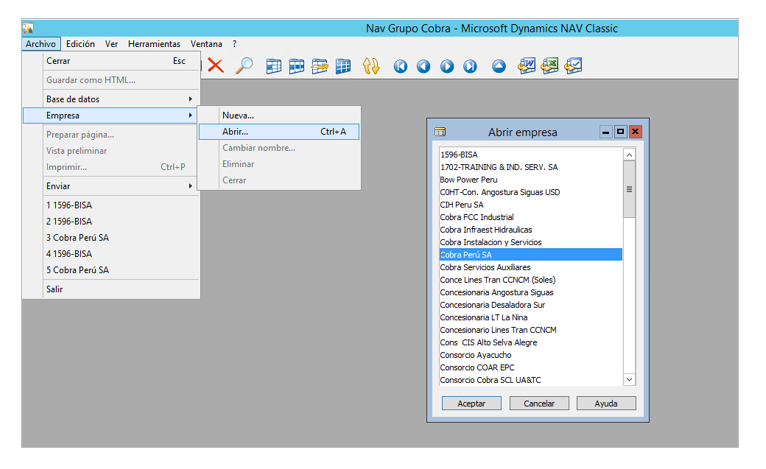Expand the Base de datos submenu
This screenshot has width=766, height=469.
point(111,99)
